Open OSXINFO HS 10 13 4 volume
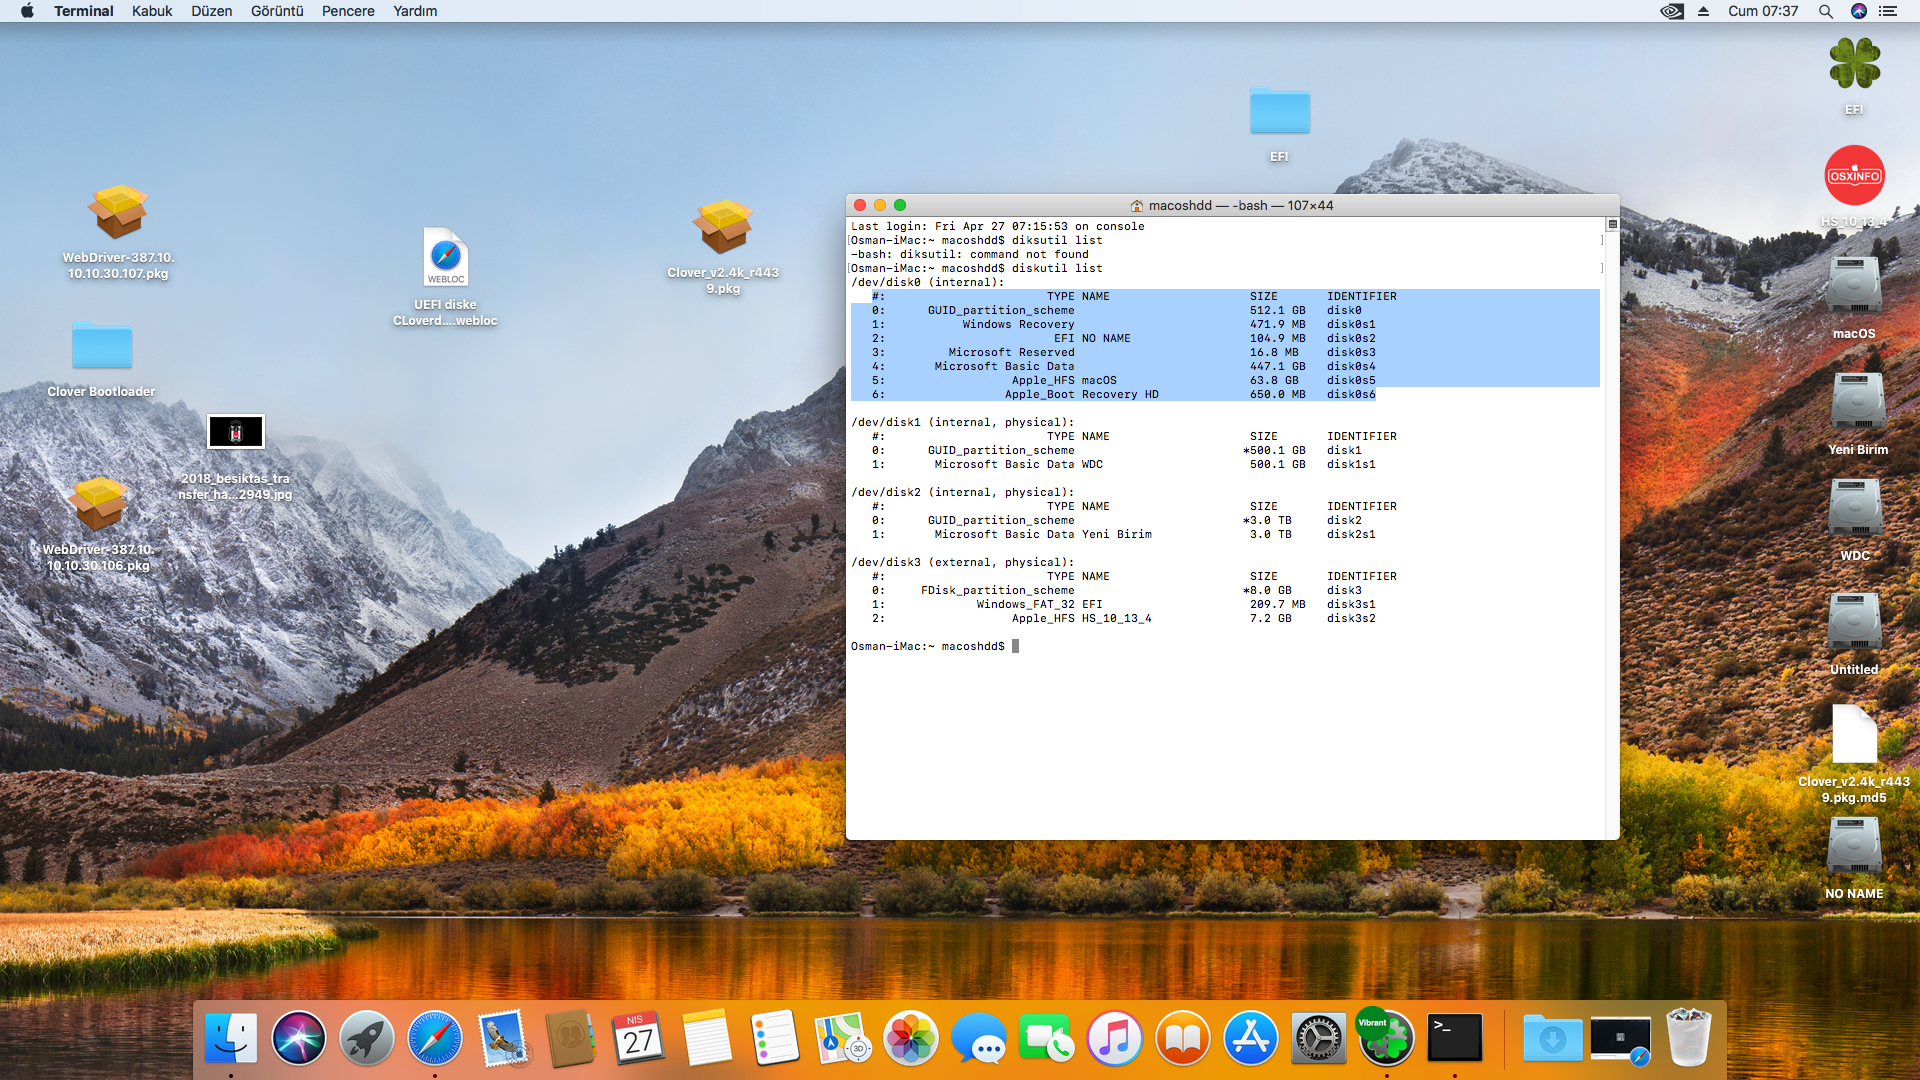Screen dimensions: 1920x1080 coord(1854,176)
